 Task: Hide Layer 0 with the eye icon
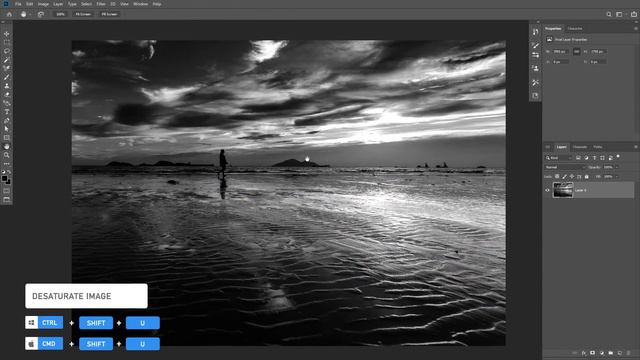coord(547,190)
